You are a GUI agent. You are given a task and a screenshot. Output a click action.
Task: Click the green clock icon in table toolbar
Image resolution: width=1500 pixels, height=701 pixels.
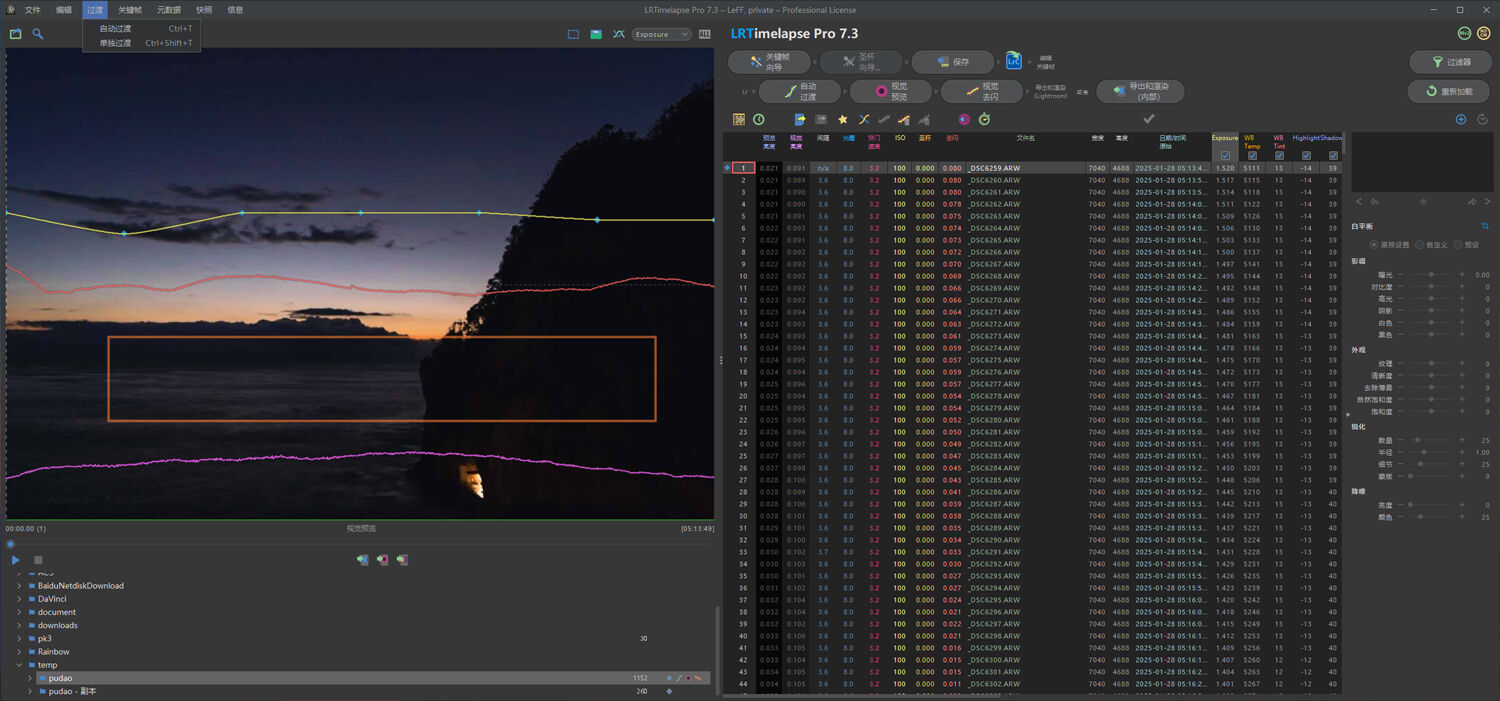pos(759,120)
